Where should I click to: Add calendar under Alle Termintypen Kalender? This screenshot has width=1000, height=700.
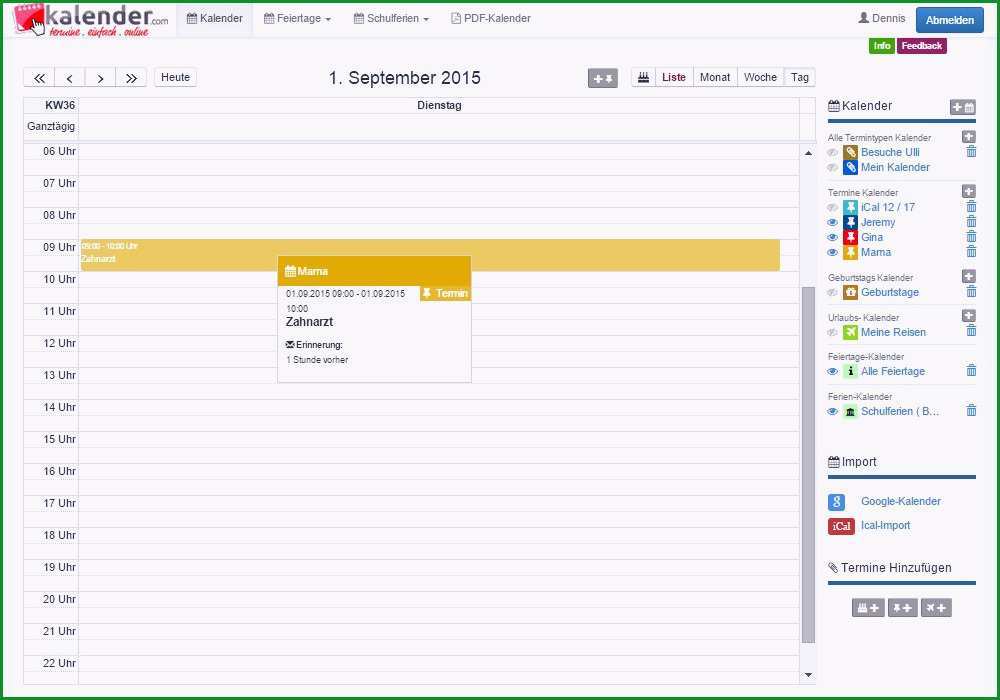click(969, 136)
